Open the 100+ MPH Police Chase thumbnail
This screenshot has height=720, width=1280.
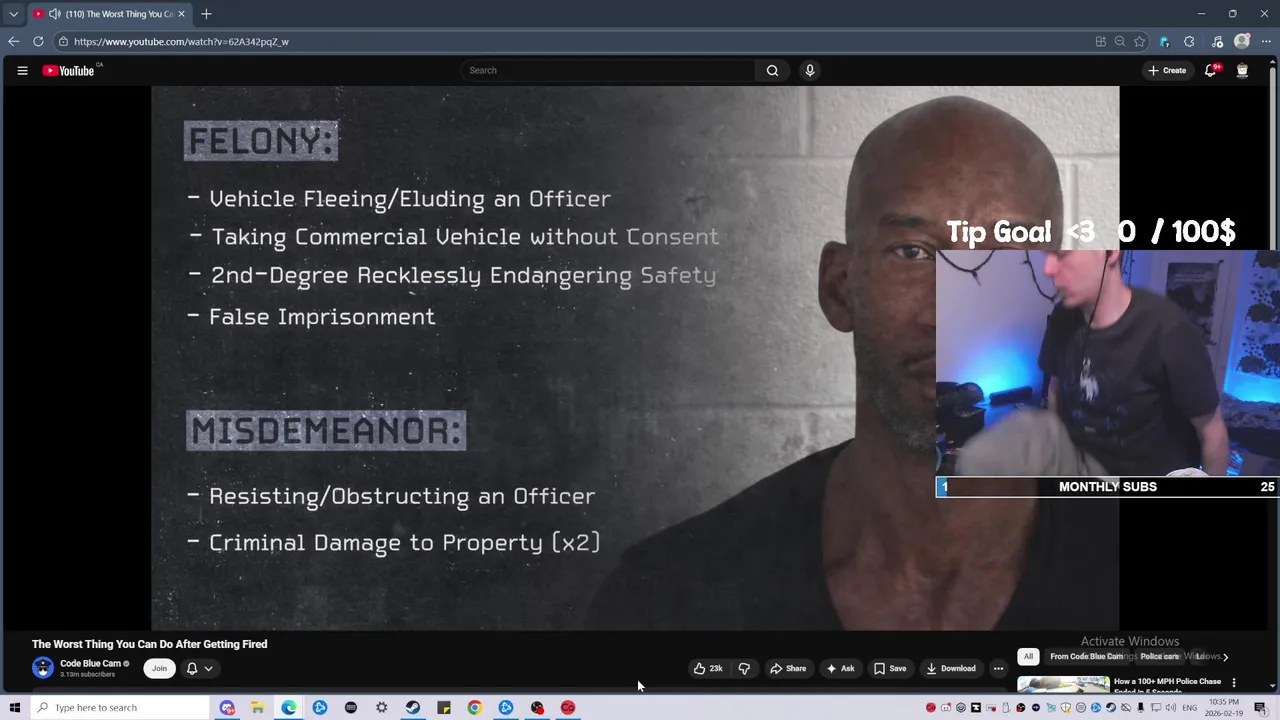(x=1063, y=685)
